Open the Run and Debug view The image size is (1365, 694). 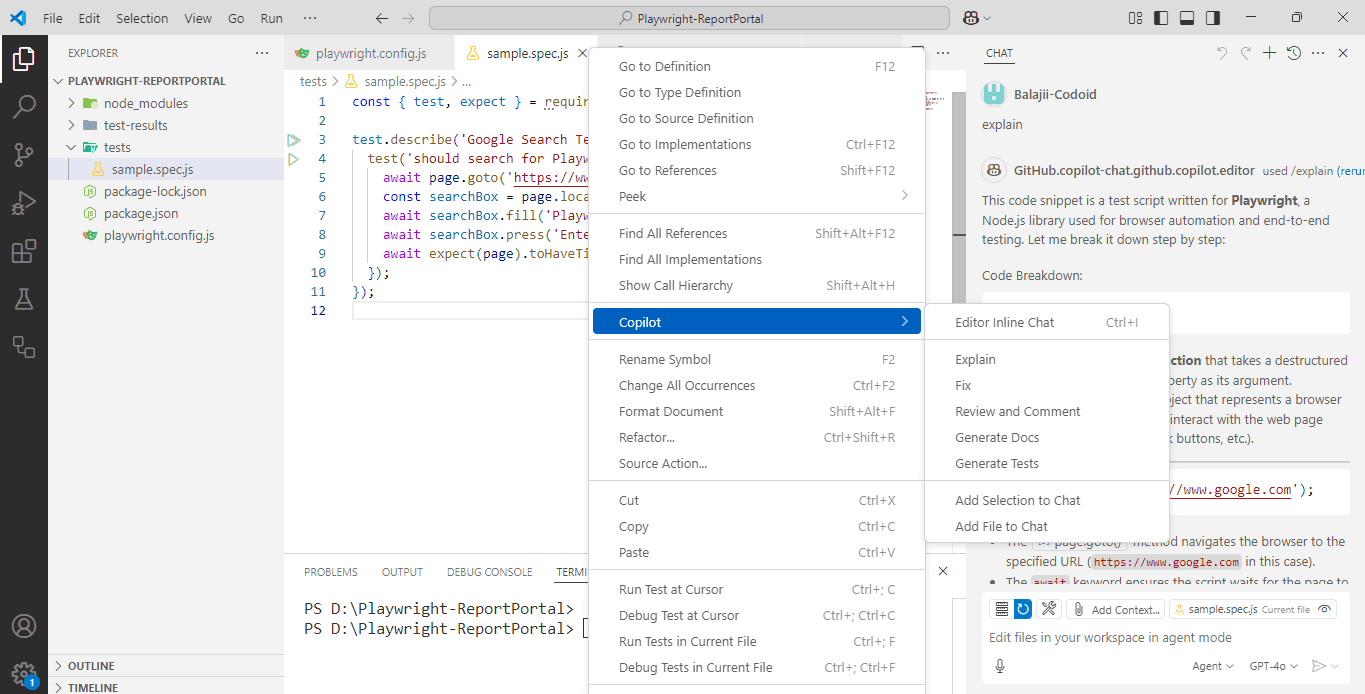click(x=24, y=202)
